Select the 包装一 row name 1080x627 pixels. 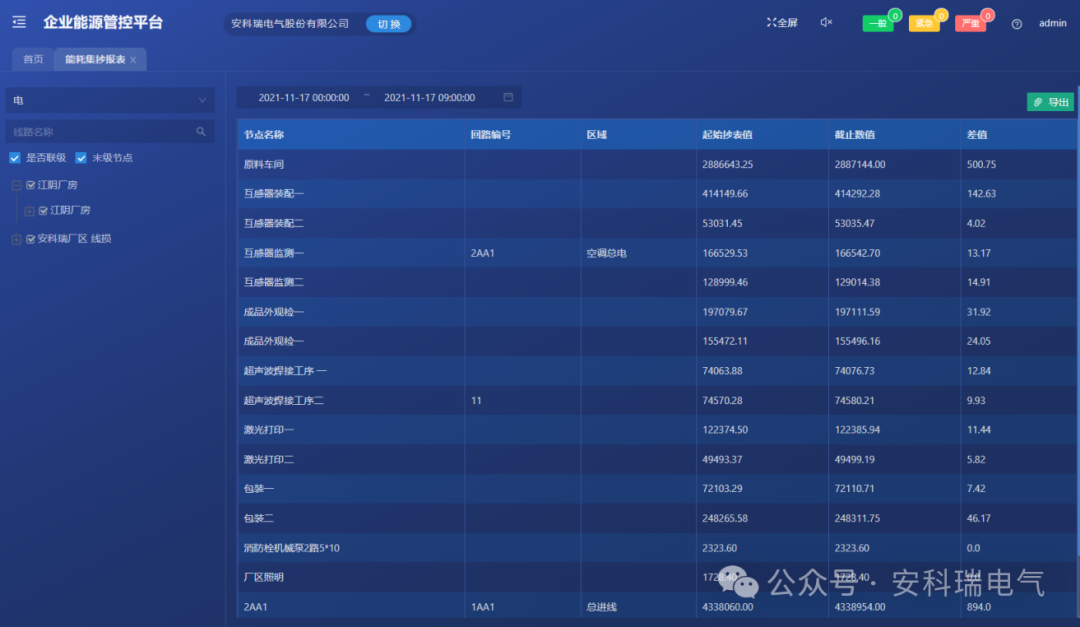(259, 489)
